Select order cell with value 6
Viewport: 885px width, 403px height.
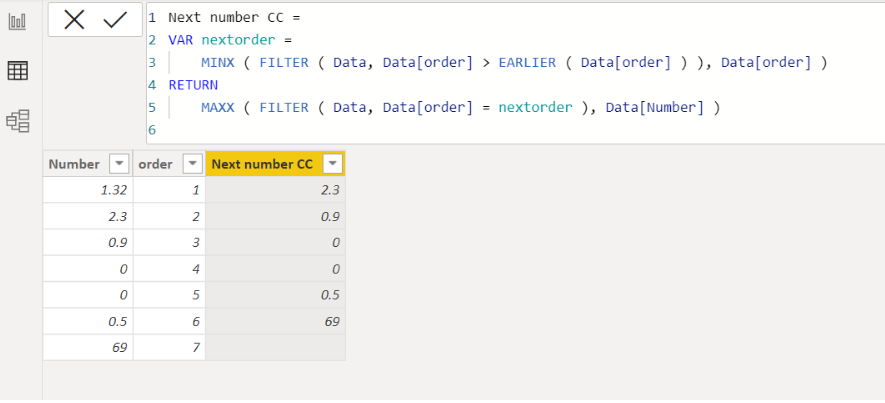click(169, 321)
